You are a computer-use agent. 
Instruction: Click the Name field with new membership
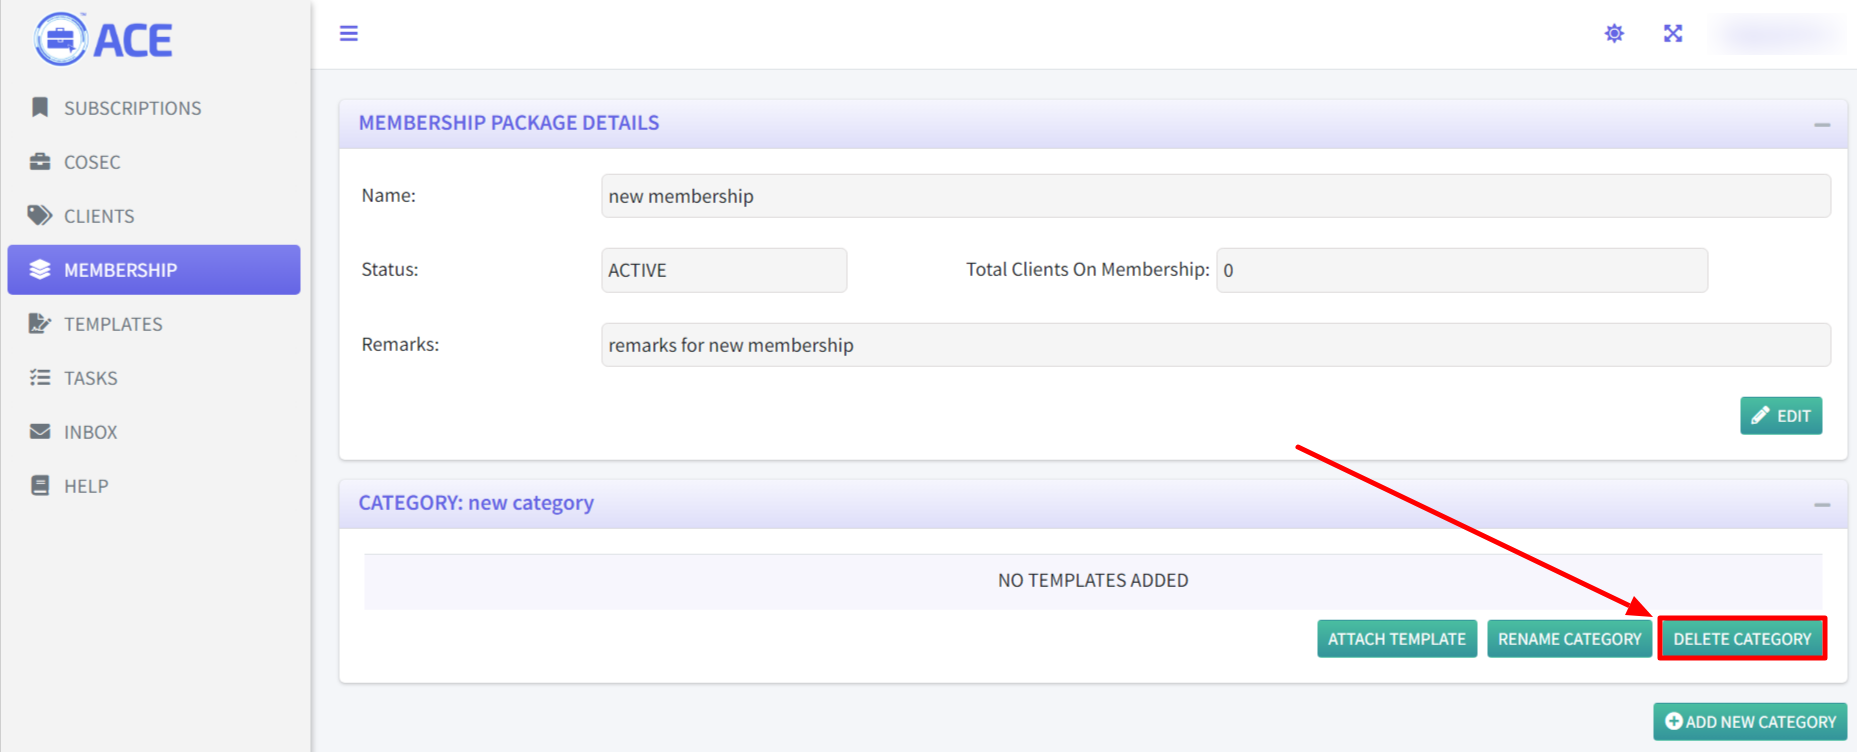tap(1215, 196)
